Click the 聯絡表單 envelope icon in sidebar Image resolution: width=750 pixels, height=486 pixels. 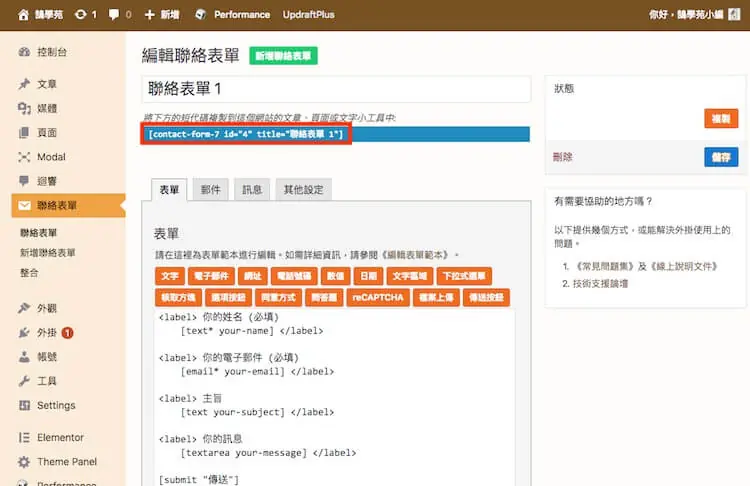click(x=24, y=205)
